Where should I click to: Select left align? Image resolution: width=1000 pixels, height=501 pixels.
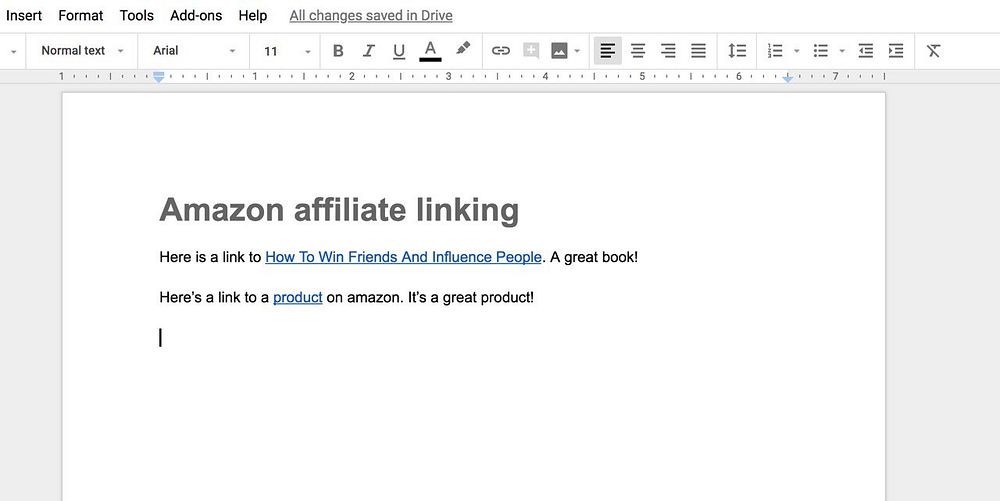coord(608,51)
